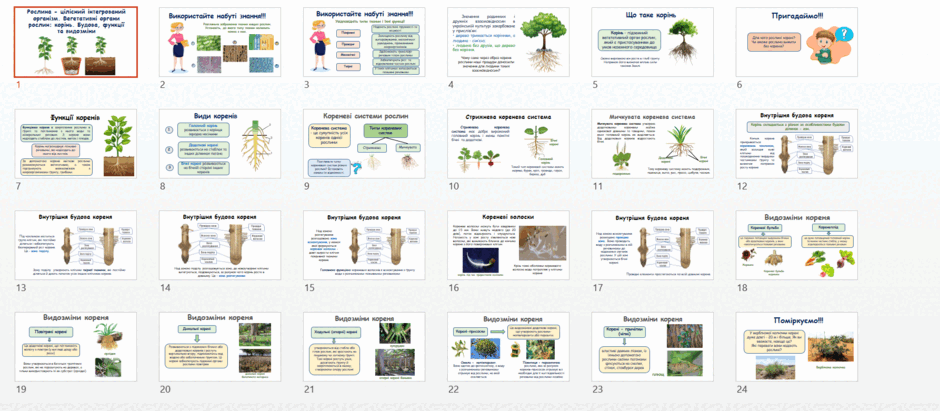Select slide 17 'Внутрішня будова кореня' thumbnail

click(652, 245)
